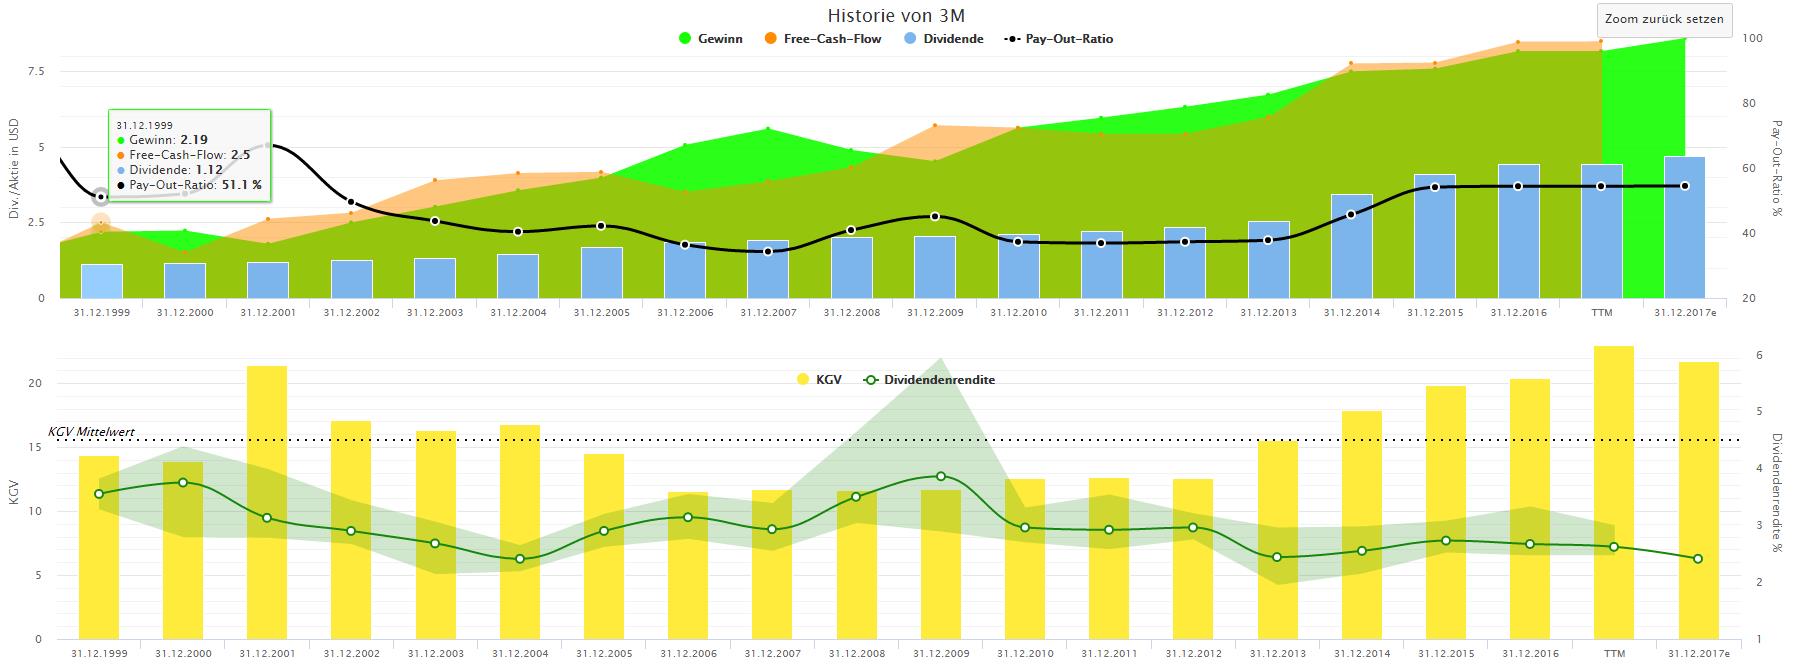This screenshot has height=665, width=1794.
Task: Hide the KGV series via its legend
Action: (x=819, y=380)
